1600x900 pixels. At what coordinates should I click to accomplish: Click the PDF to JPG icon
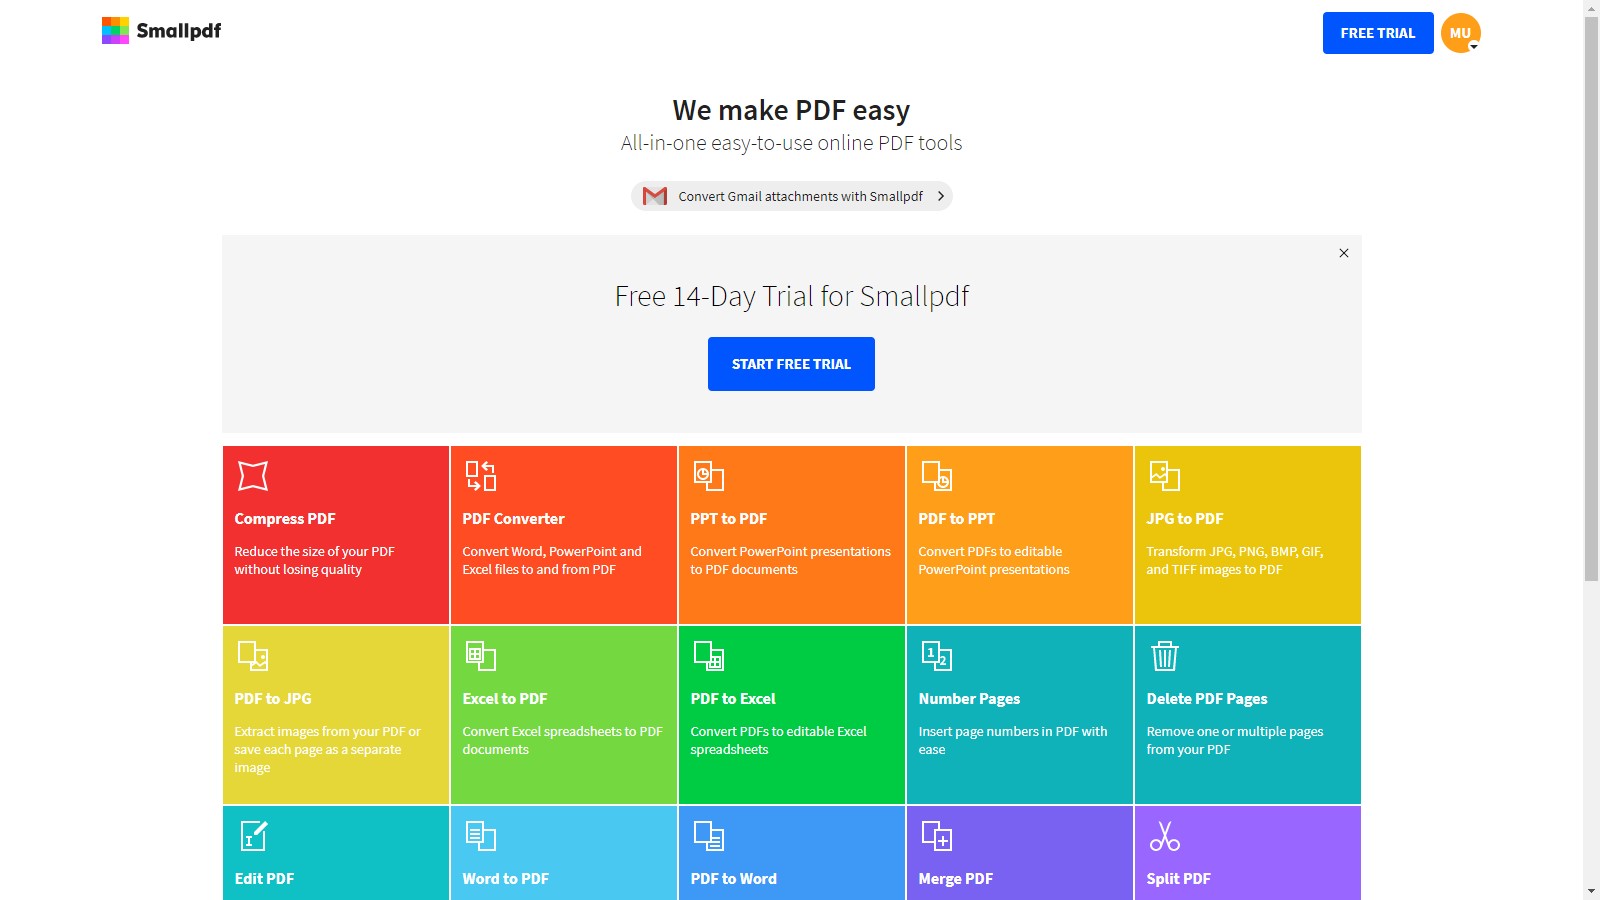coord(253,656)
